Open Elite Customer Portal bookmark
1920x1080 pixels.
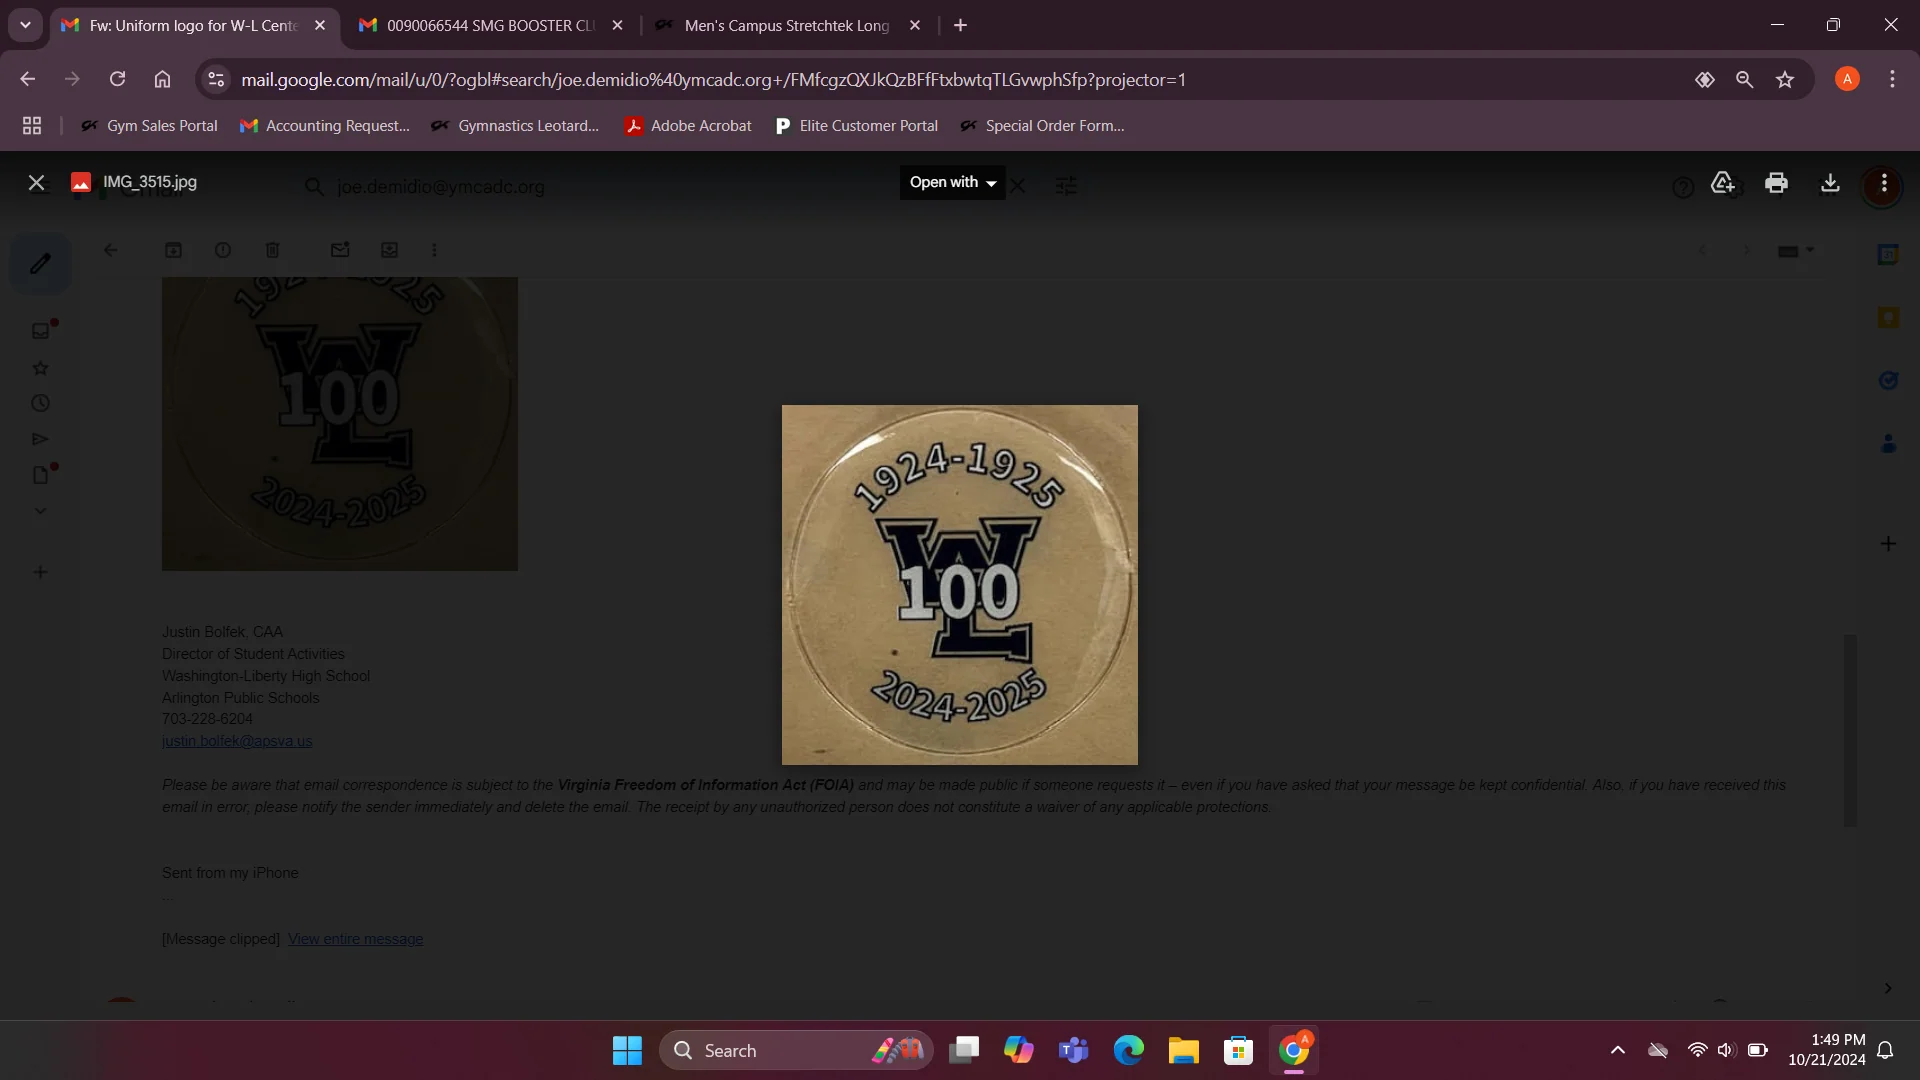tap(857, 126)
